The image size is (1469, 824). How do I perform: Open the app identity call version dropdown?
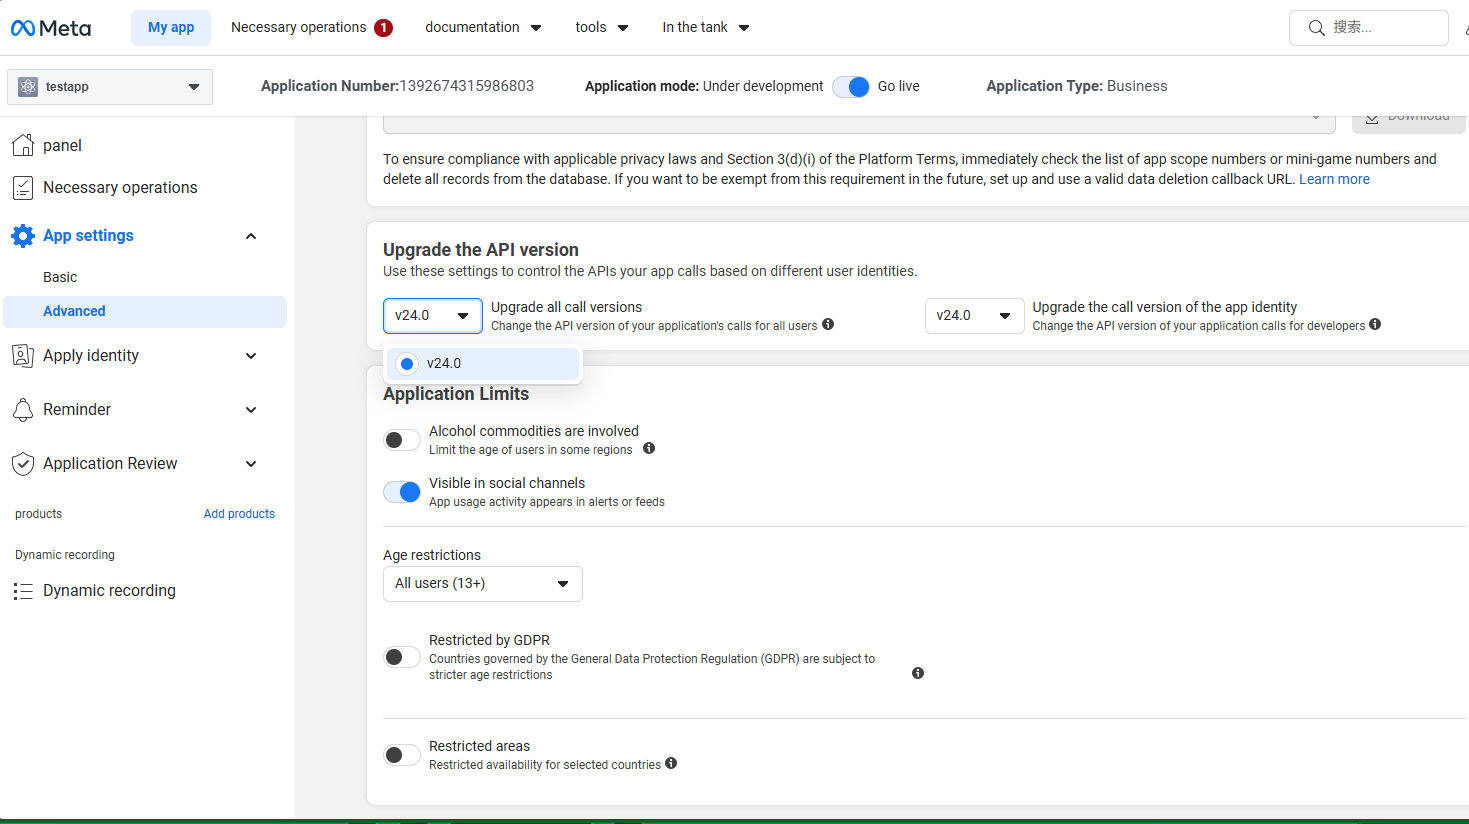tap(975, 316)
